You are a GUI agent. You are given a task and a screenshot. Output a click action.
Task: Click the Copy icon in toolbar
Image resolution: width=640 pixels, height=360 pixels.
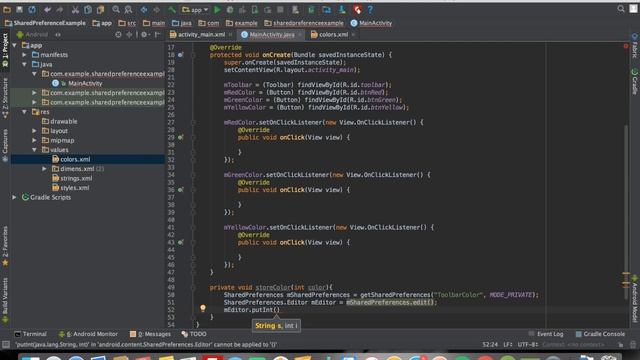pos(88,9)
